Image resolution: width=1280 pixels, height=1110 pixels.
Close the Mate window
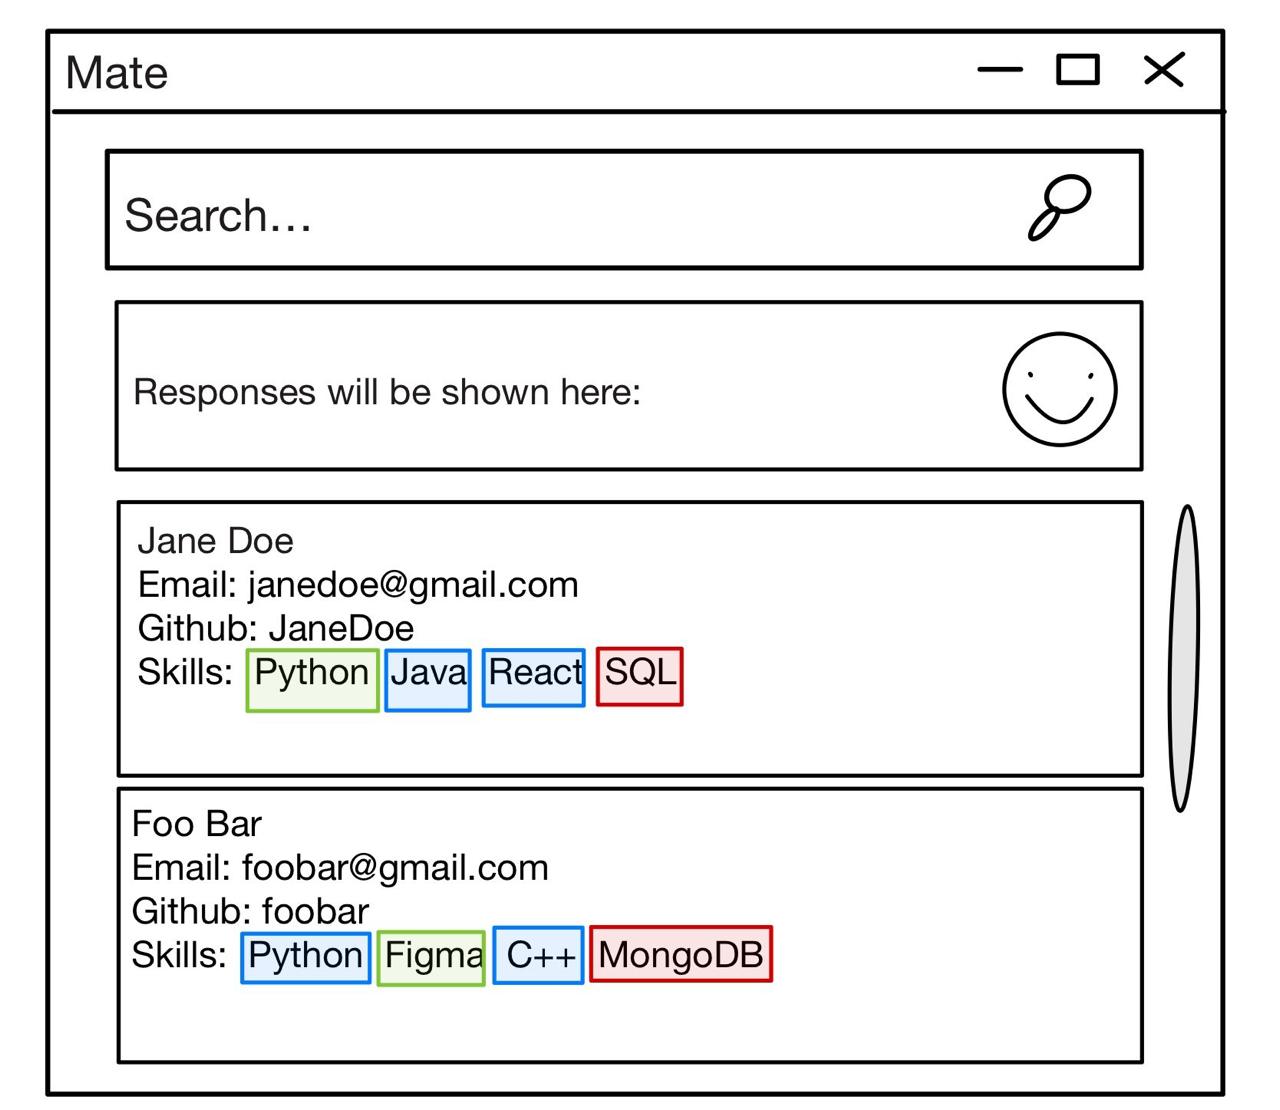point(1163,70)
